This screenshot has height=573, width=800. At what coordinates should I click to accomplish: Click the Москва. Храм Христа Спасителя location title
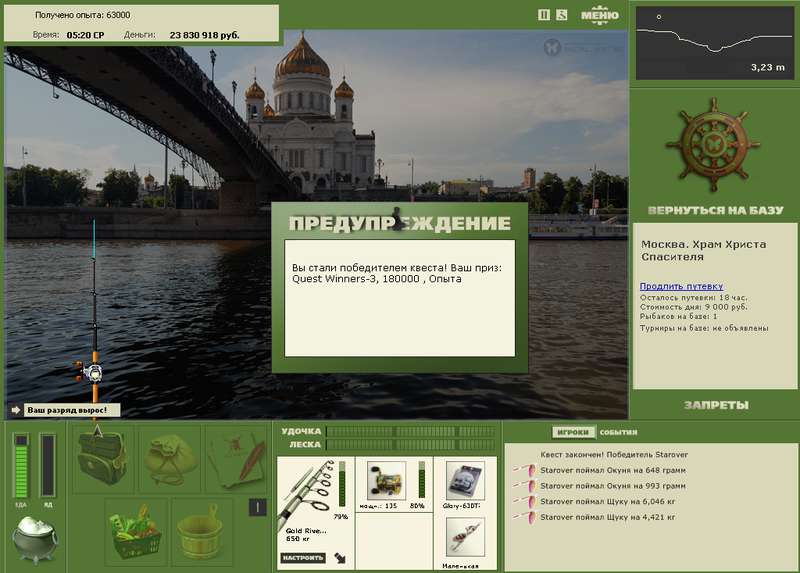704,250
